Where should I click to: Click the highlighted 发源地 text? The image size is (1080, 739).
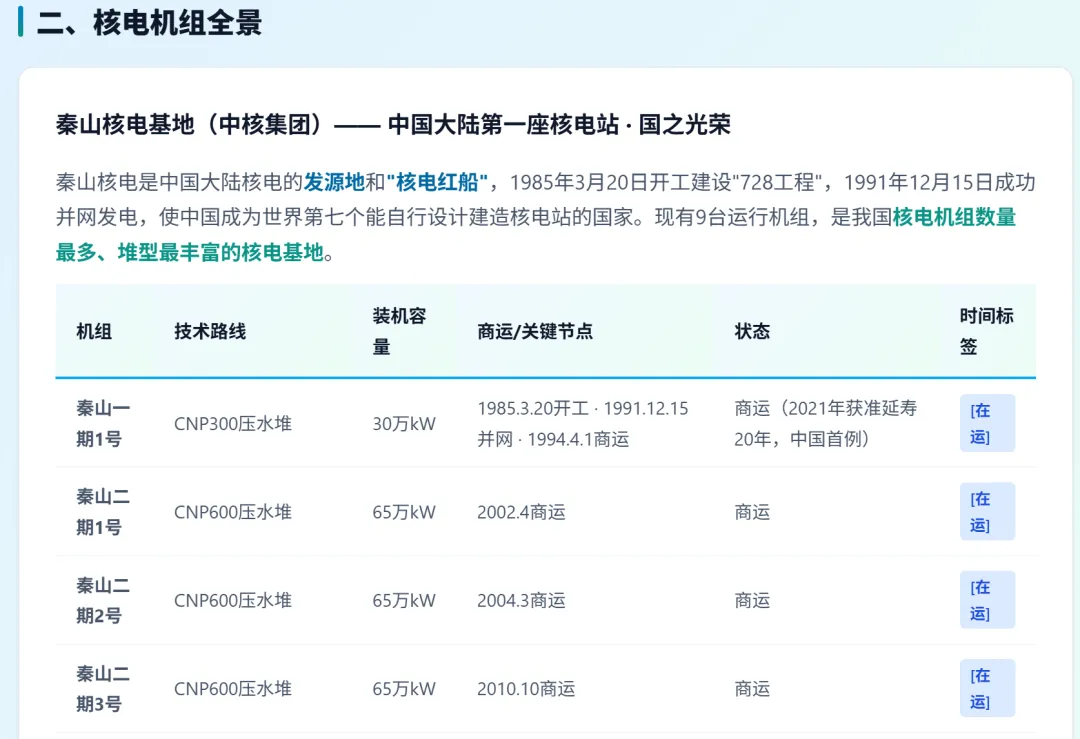click(x=334, y=183)
